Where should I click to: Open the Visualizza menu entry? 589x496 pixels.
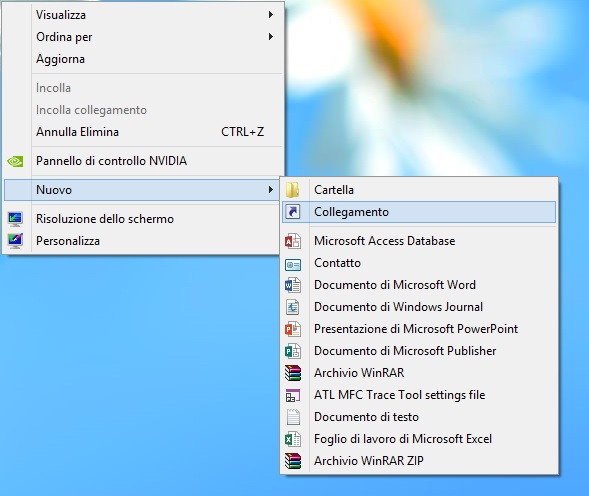143,15
